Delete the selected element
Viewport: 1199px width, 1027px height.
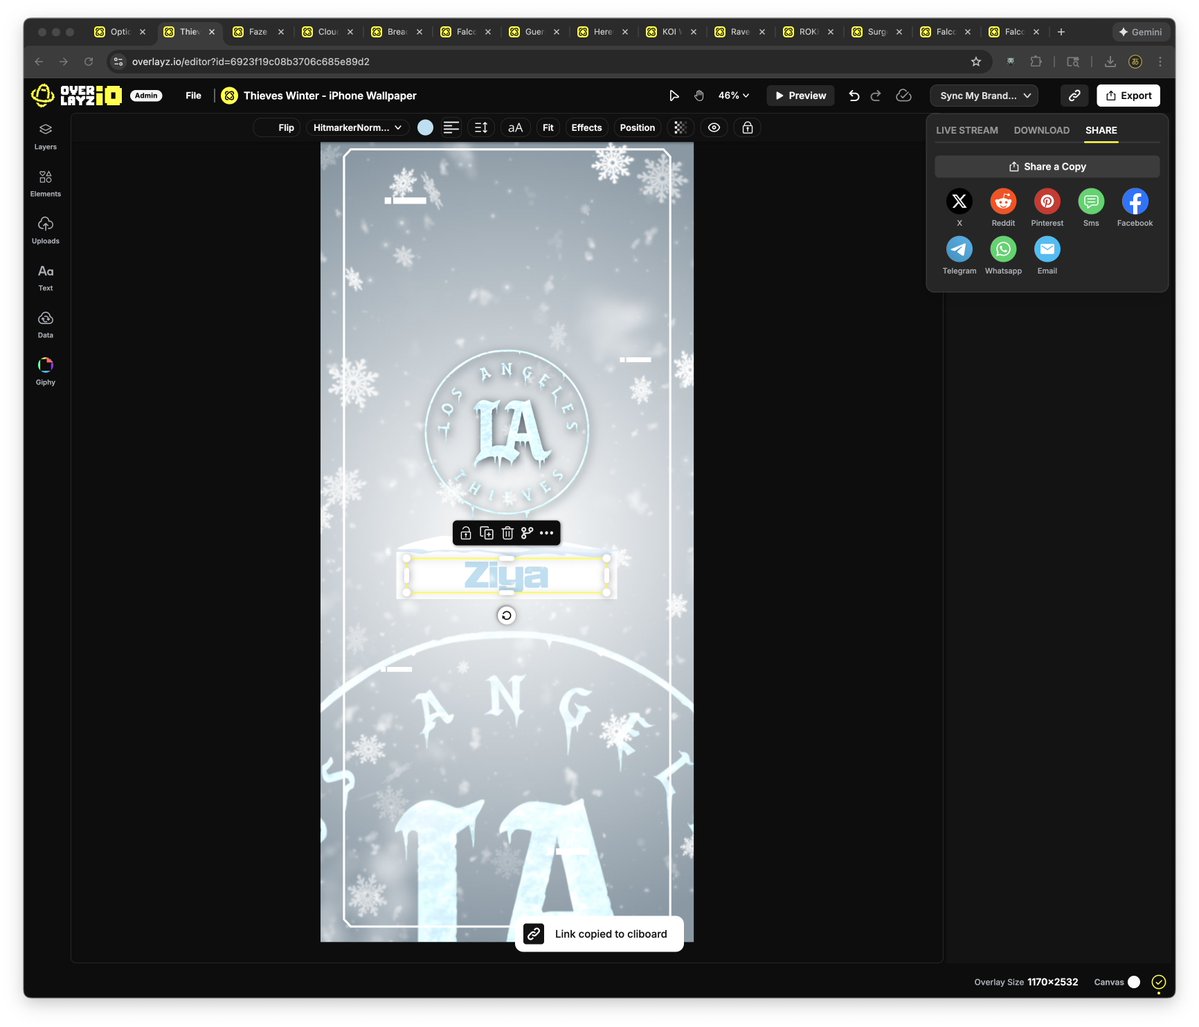(507, 533)
